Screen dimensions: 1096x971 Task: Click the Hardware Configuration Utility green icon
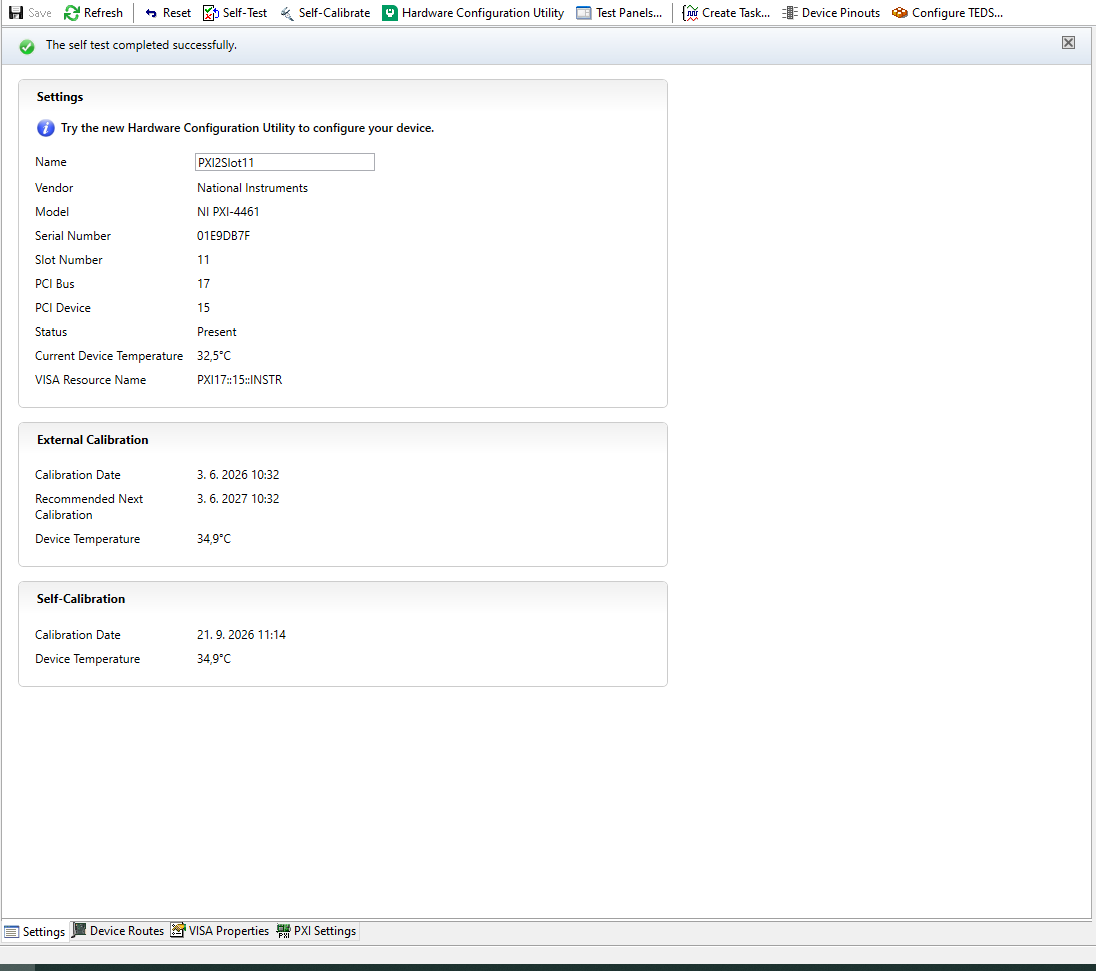tap(390, 13)
